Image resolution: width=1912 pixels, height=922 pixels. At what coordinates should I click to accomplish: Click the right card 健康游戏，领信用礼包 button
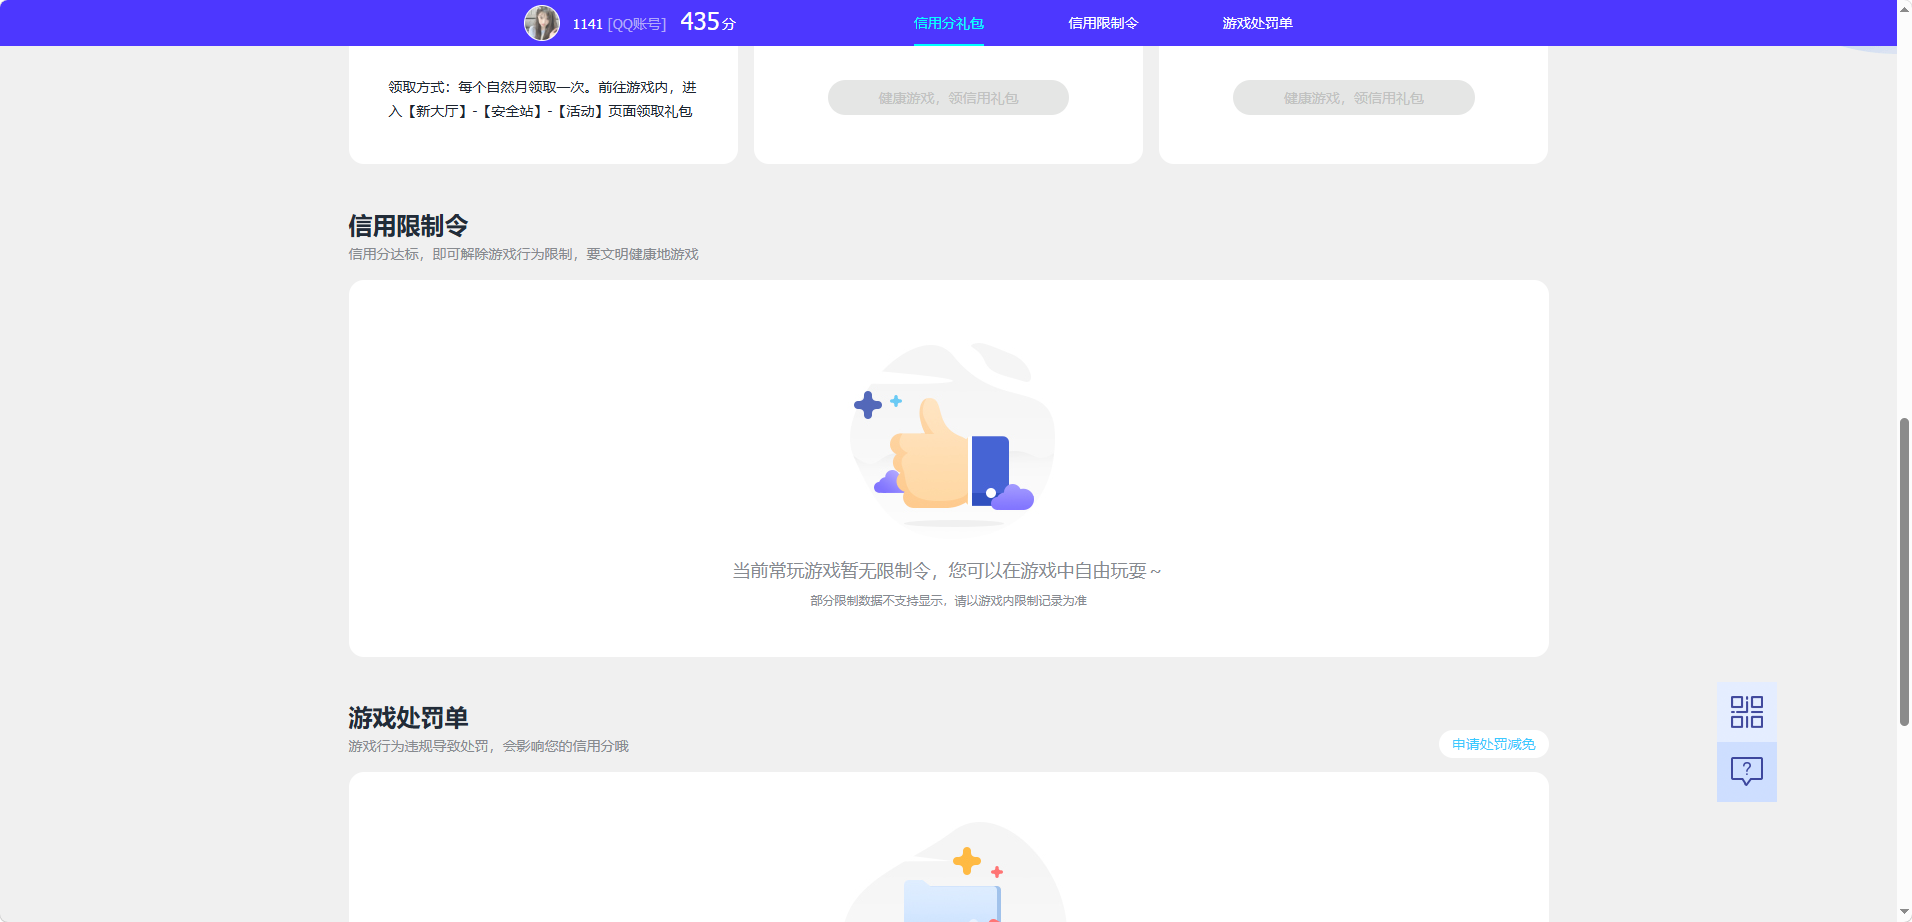(1353, 98)
